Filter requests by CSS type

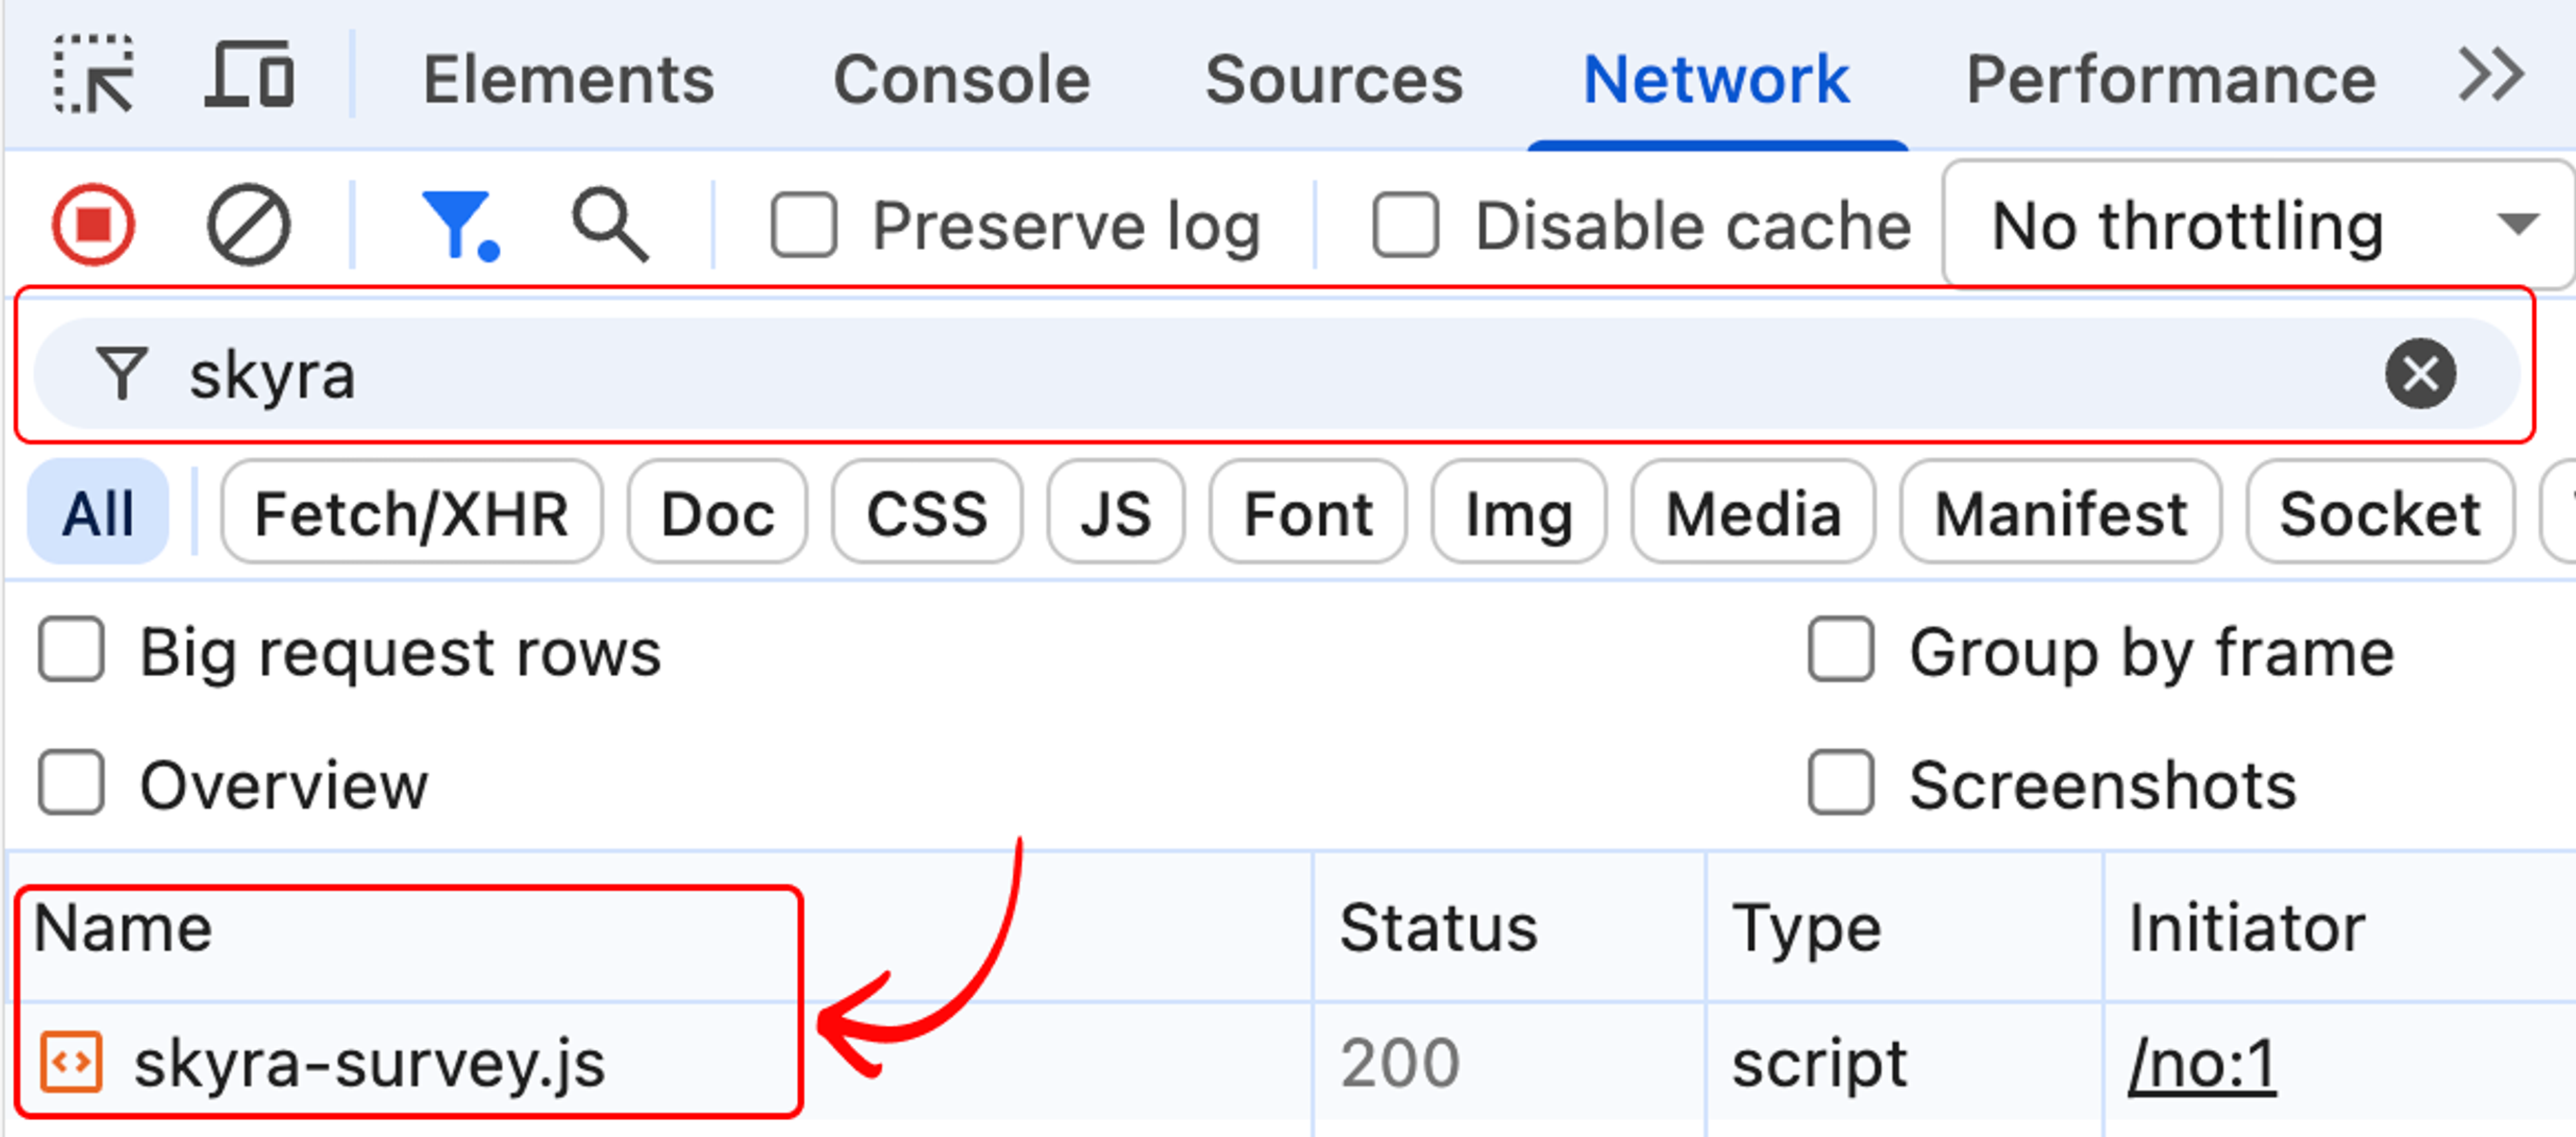(x=927, y=513)
